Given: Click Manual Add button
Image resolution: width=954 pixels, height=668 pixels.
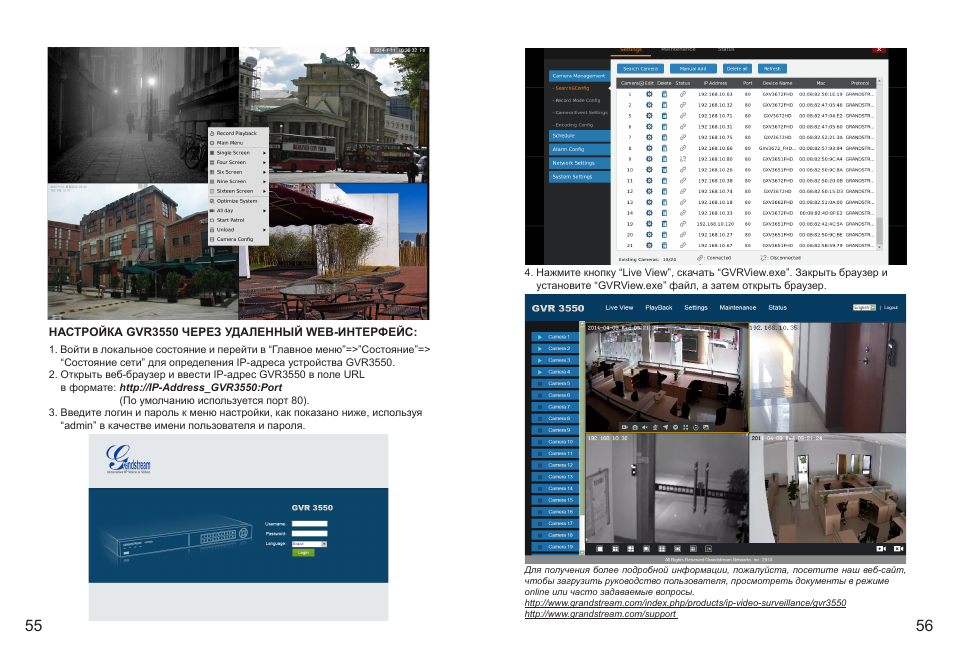Looking at the screenshot, I should (693, 69).
